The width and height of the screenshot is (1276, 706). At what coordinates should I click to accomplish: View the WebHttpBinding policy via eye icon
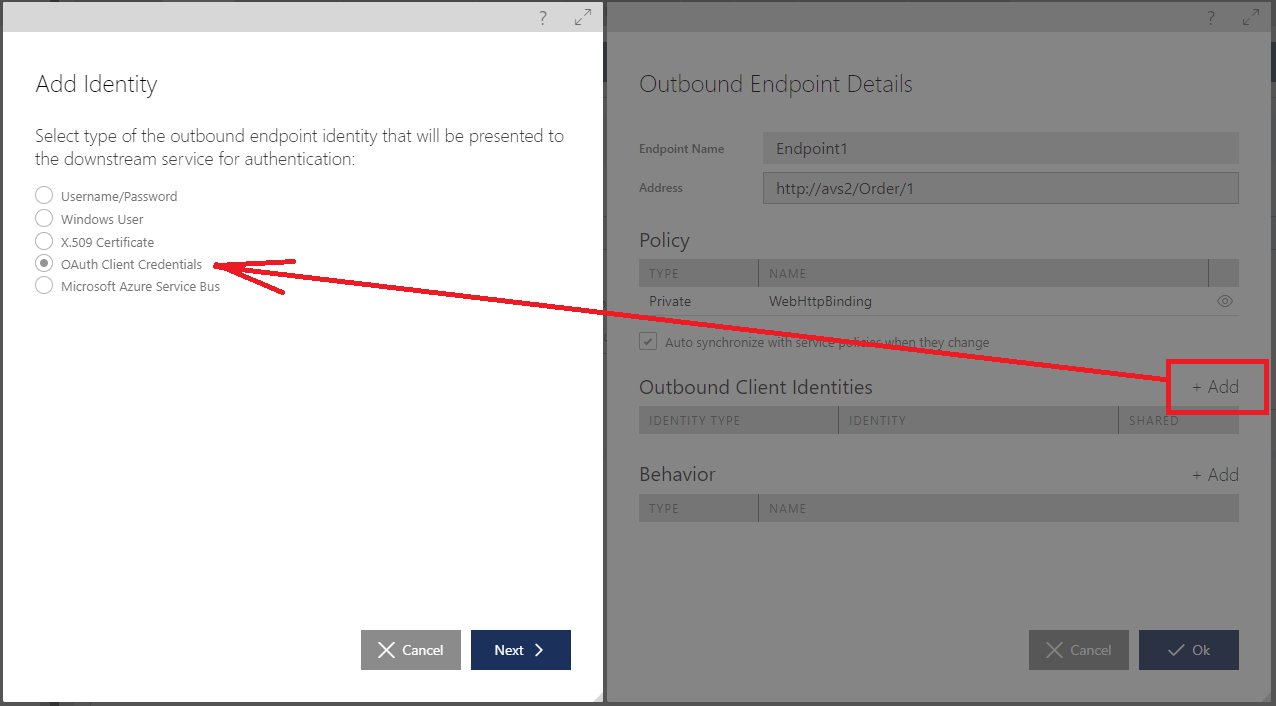pyautogui.click(x=1225, y=301)
